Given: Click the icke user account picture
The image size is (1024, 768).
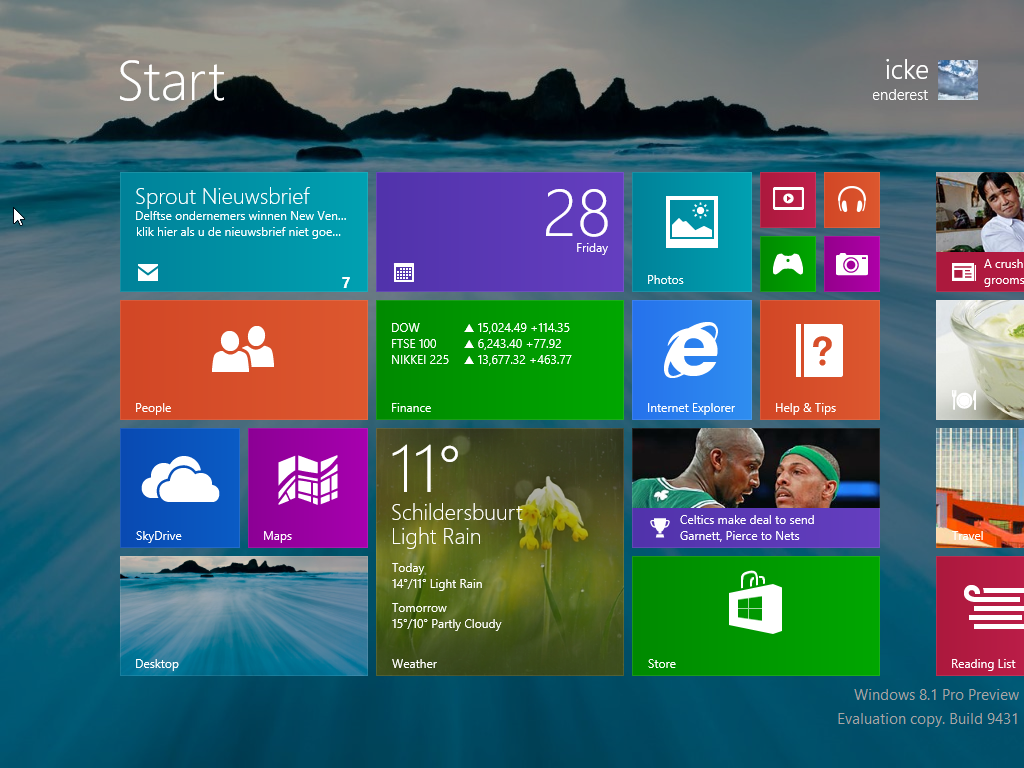Looking at the screenshot, I should click(957, 80).
